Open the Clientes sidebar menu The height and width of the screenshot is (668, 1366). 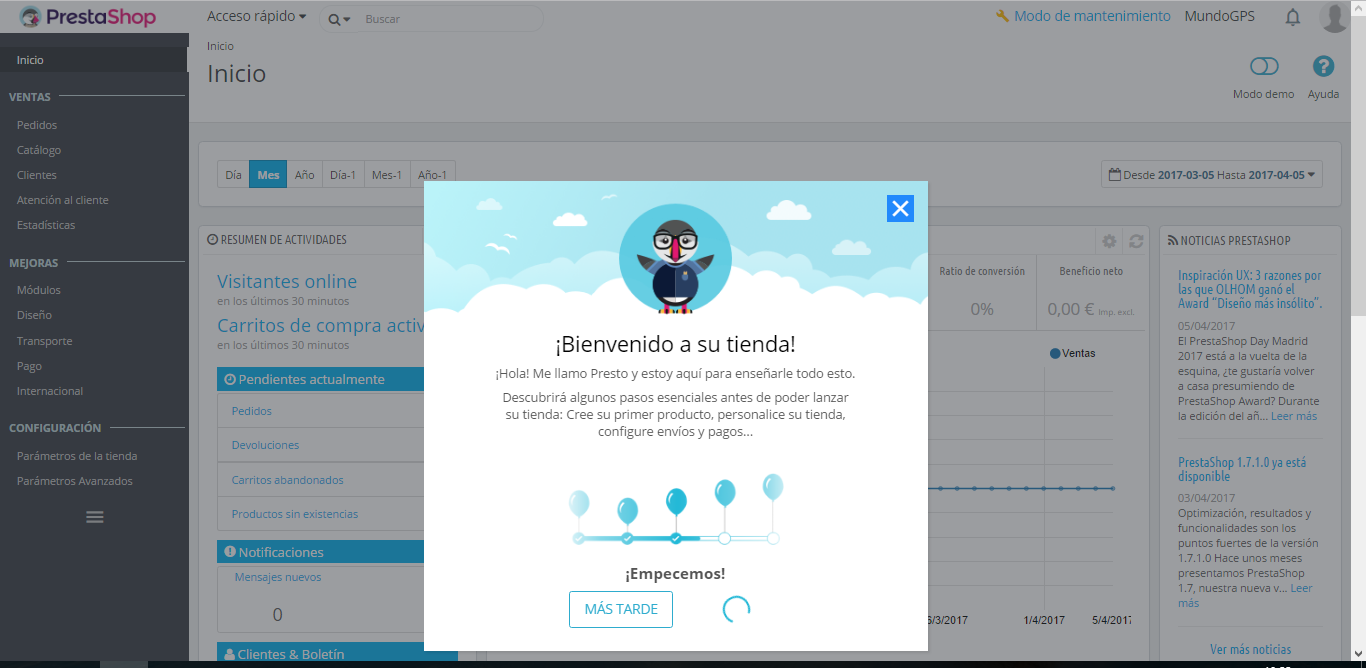pyautogui.click(x=37, y=175)
